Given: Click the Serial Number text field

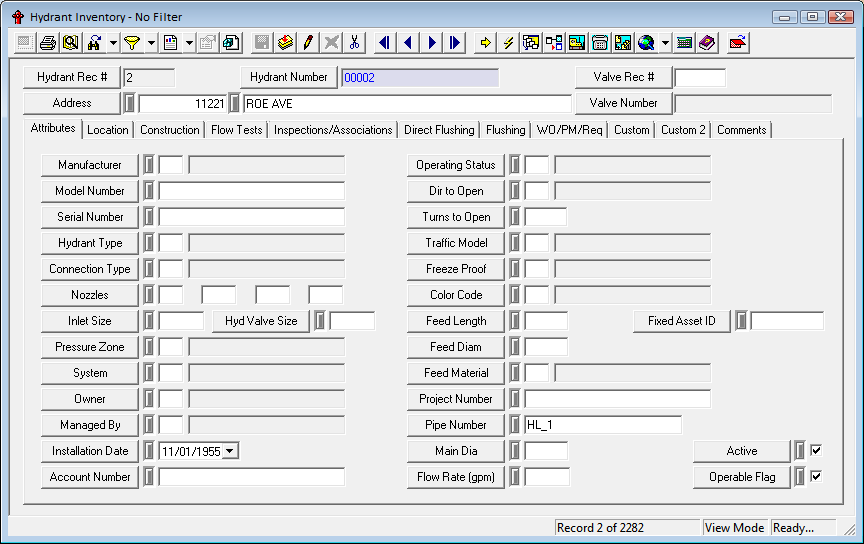Looking at the screenshot, I should click(x=251, y=217).
